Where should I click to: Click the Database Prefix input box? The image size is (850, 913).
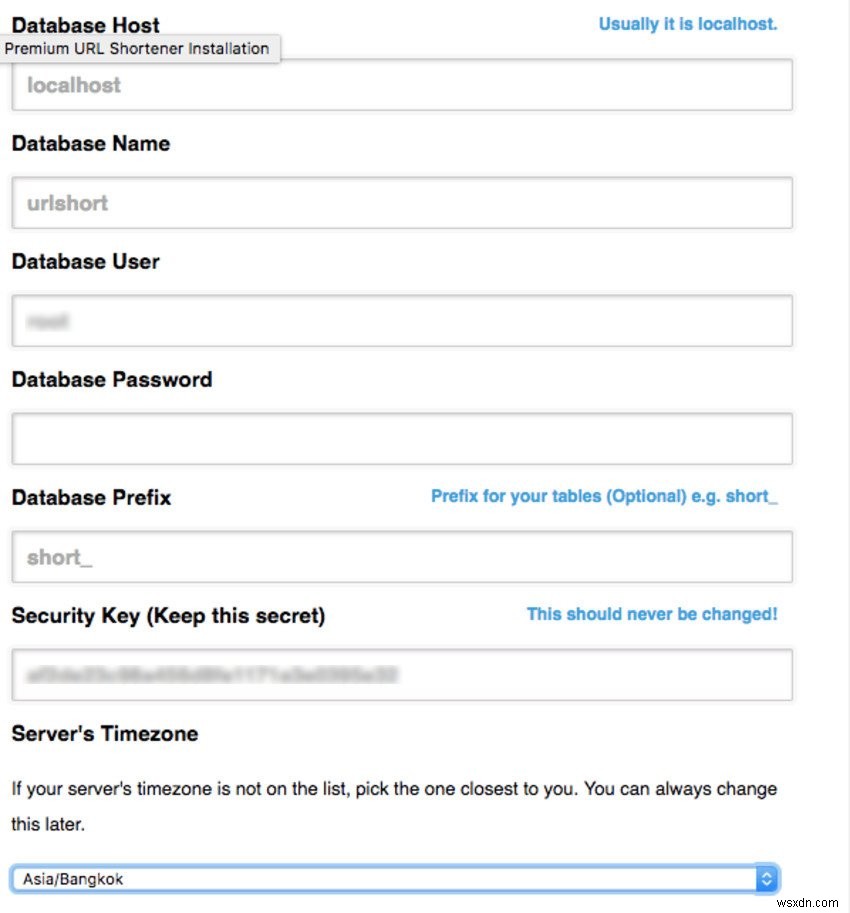(402, 557)
